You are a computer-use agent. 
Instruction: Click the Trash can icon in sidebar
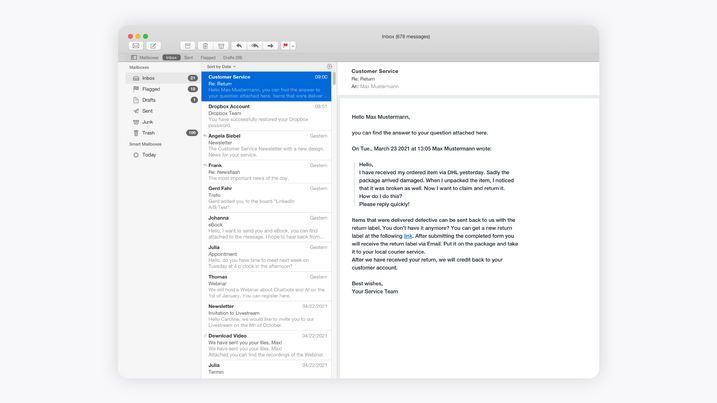click(136, 133)
